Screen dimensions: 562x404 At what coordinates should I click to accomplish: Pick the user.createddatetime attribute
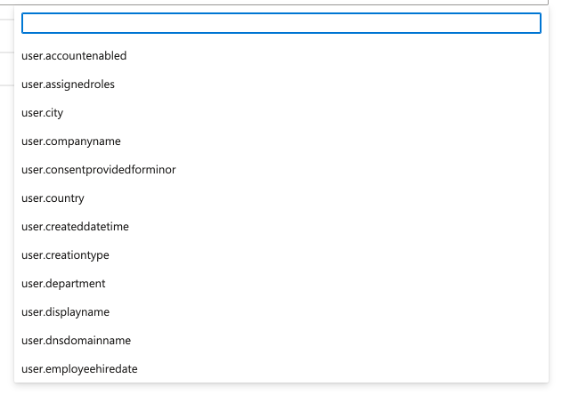click(x=281, y=227)
